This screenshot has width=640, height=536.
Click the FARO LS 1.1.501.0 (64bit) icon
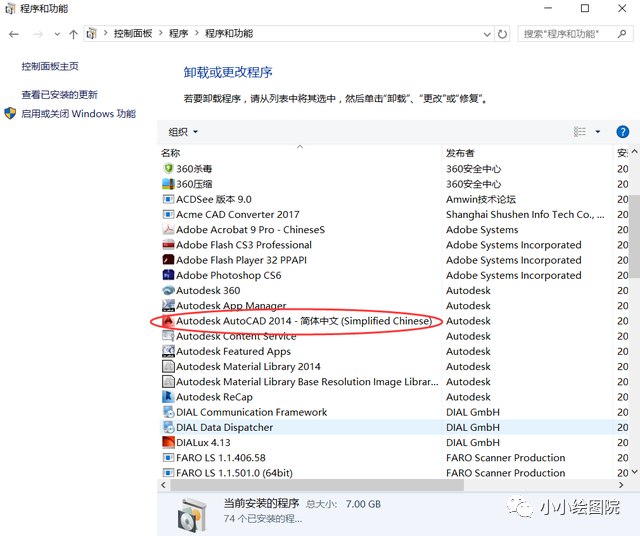(x=168, y=473)
